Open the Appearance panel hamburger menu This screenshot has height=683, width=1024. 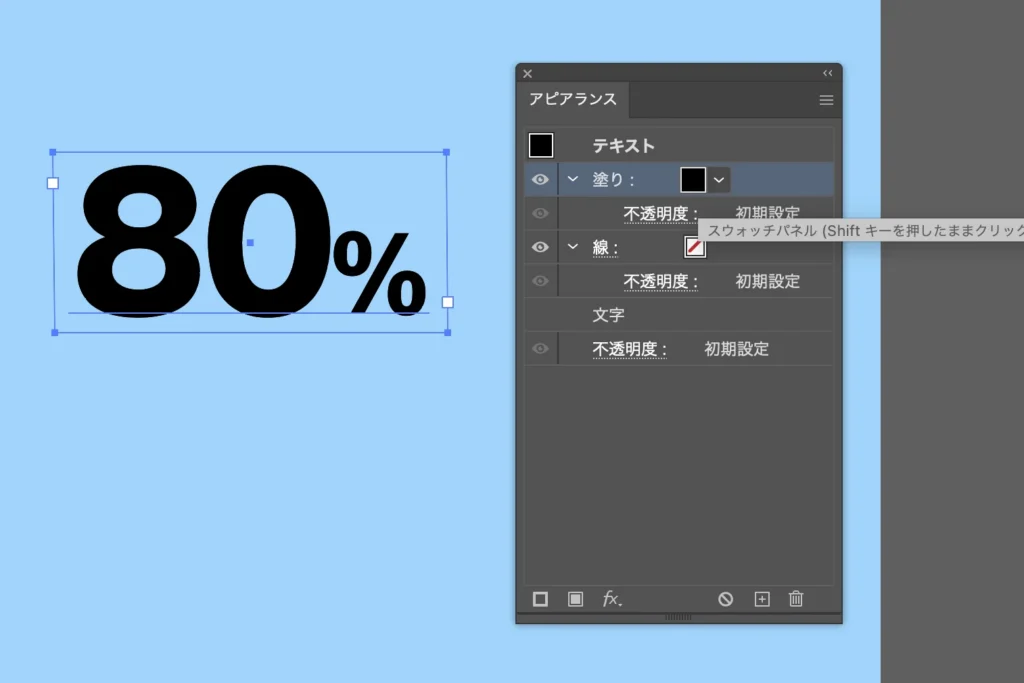click(x=826, y=100)
